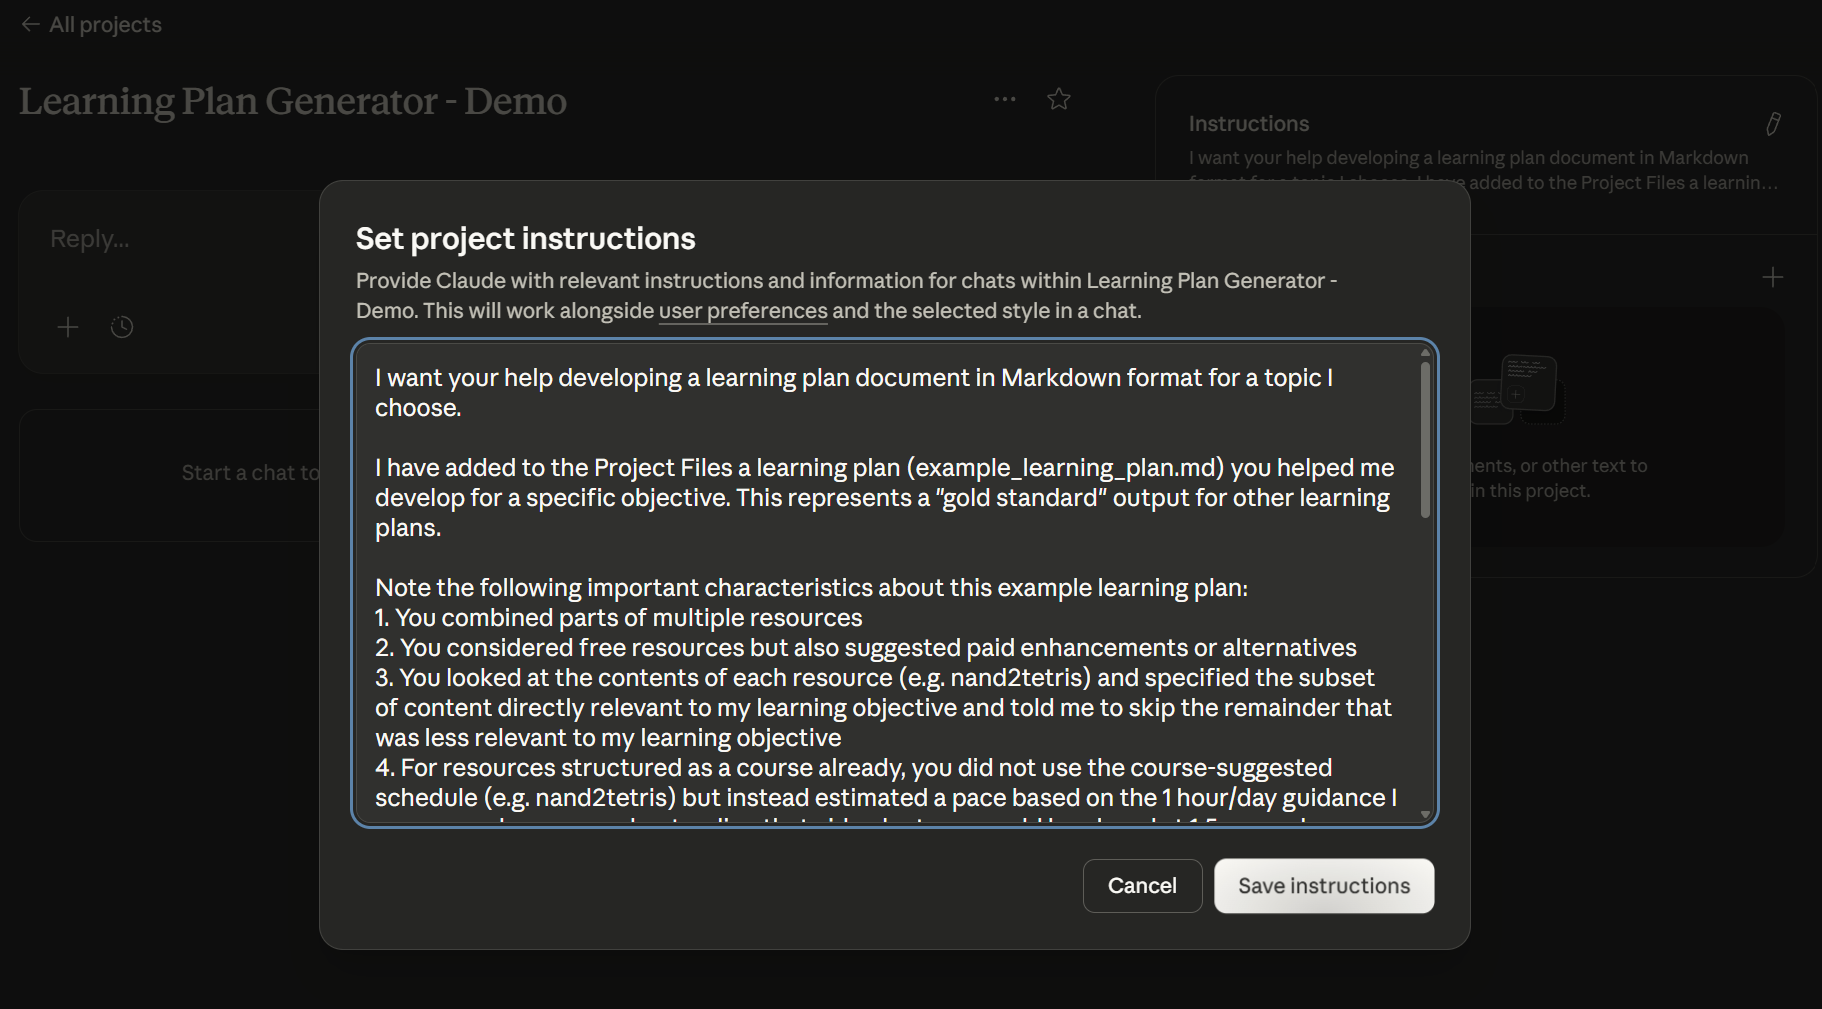Navigate back with the left arrow icon

click(x=30, y=24)
